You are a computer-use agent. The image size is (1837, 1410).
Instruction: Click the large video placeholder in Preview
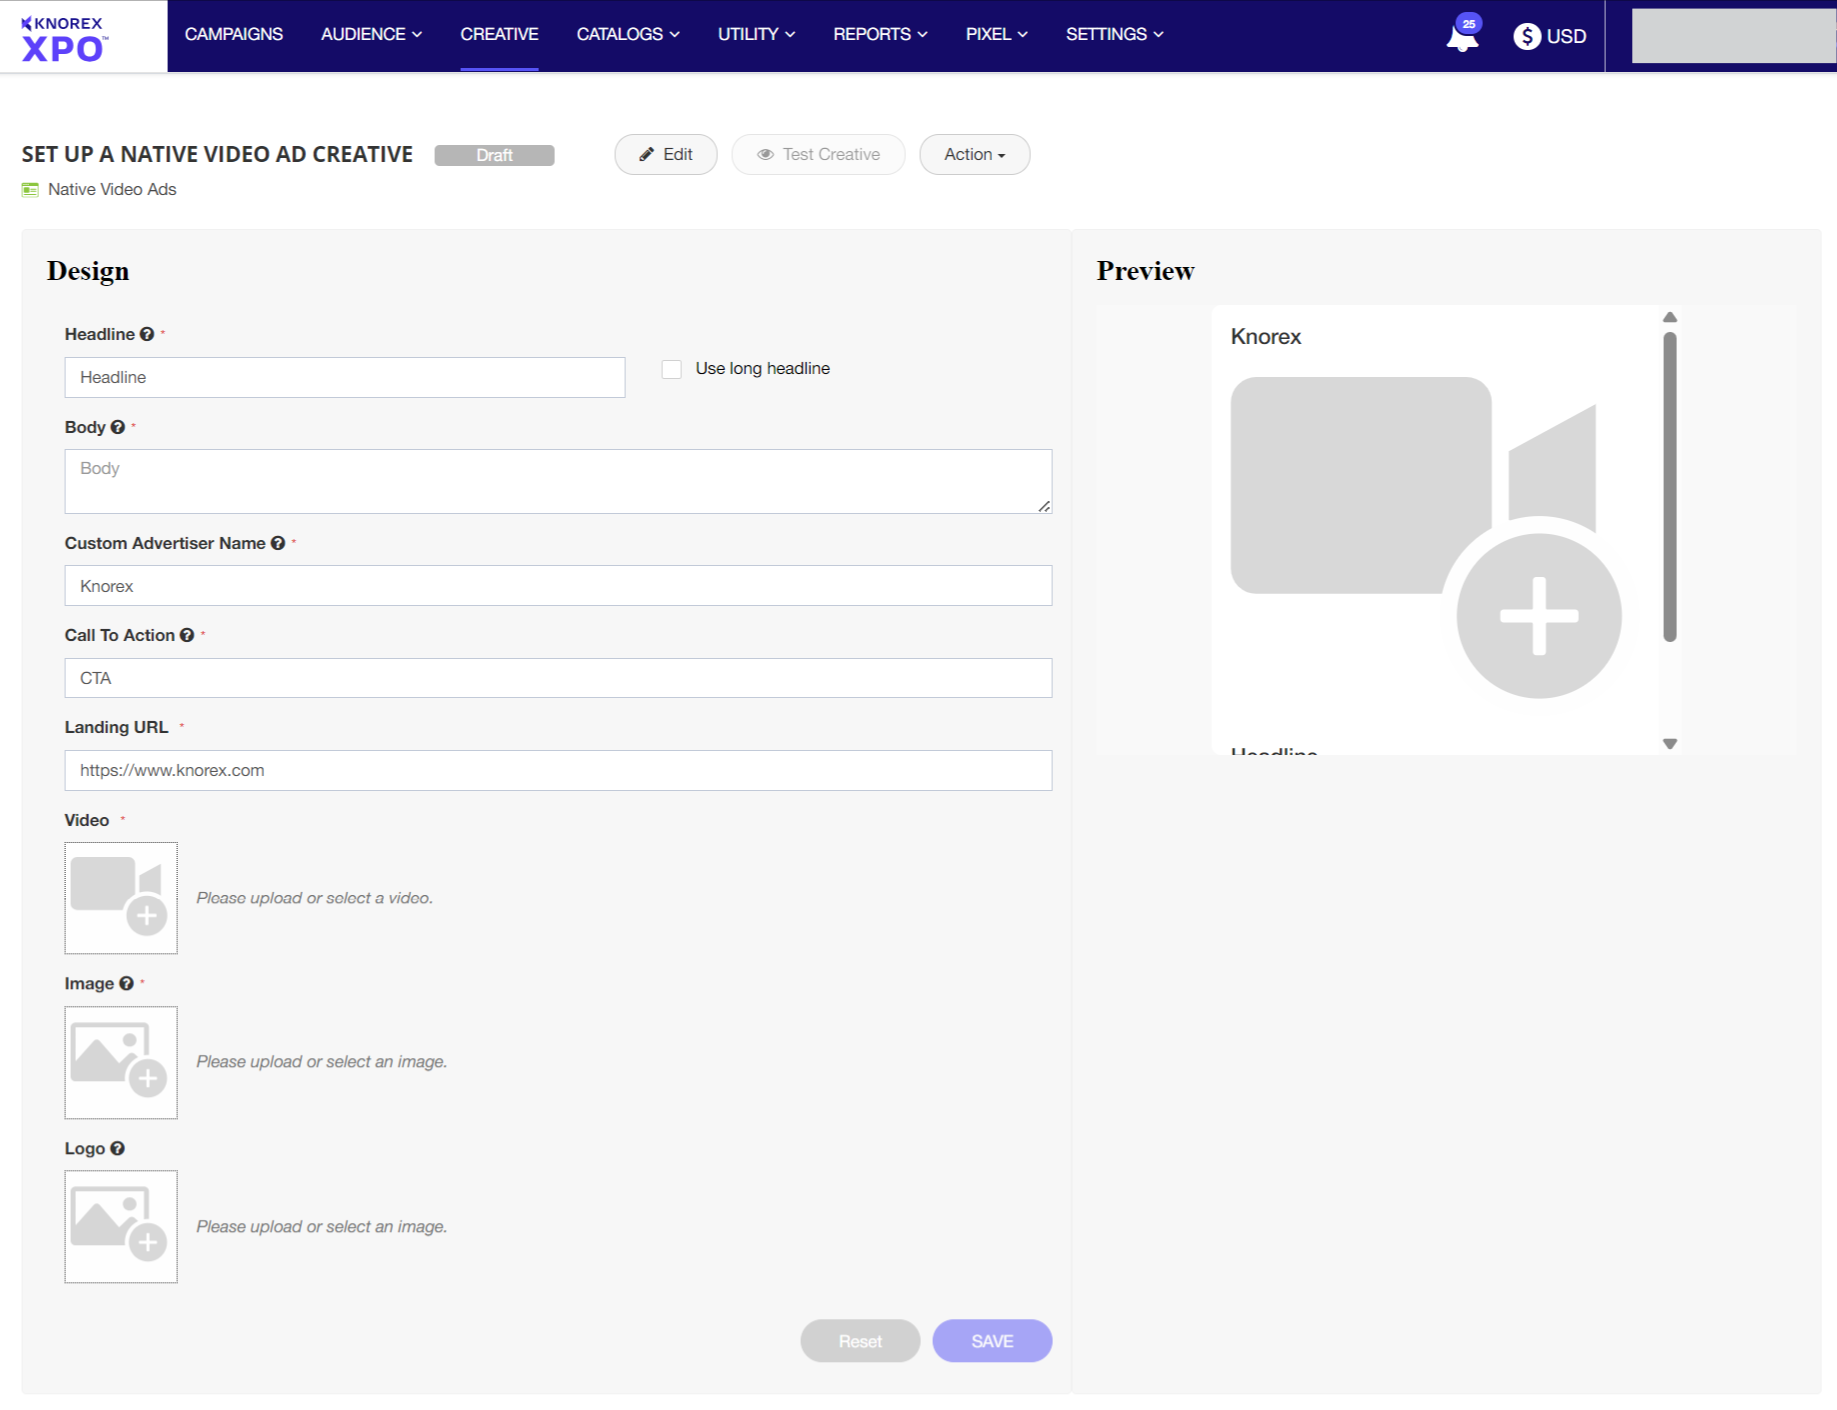(1426, 537)
